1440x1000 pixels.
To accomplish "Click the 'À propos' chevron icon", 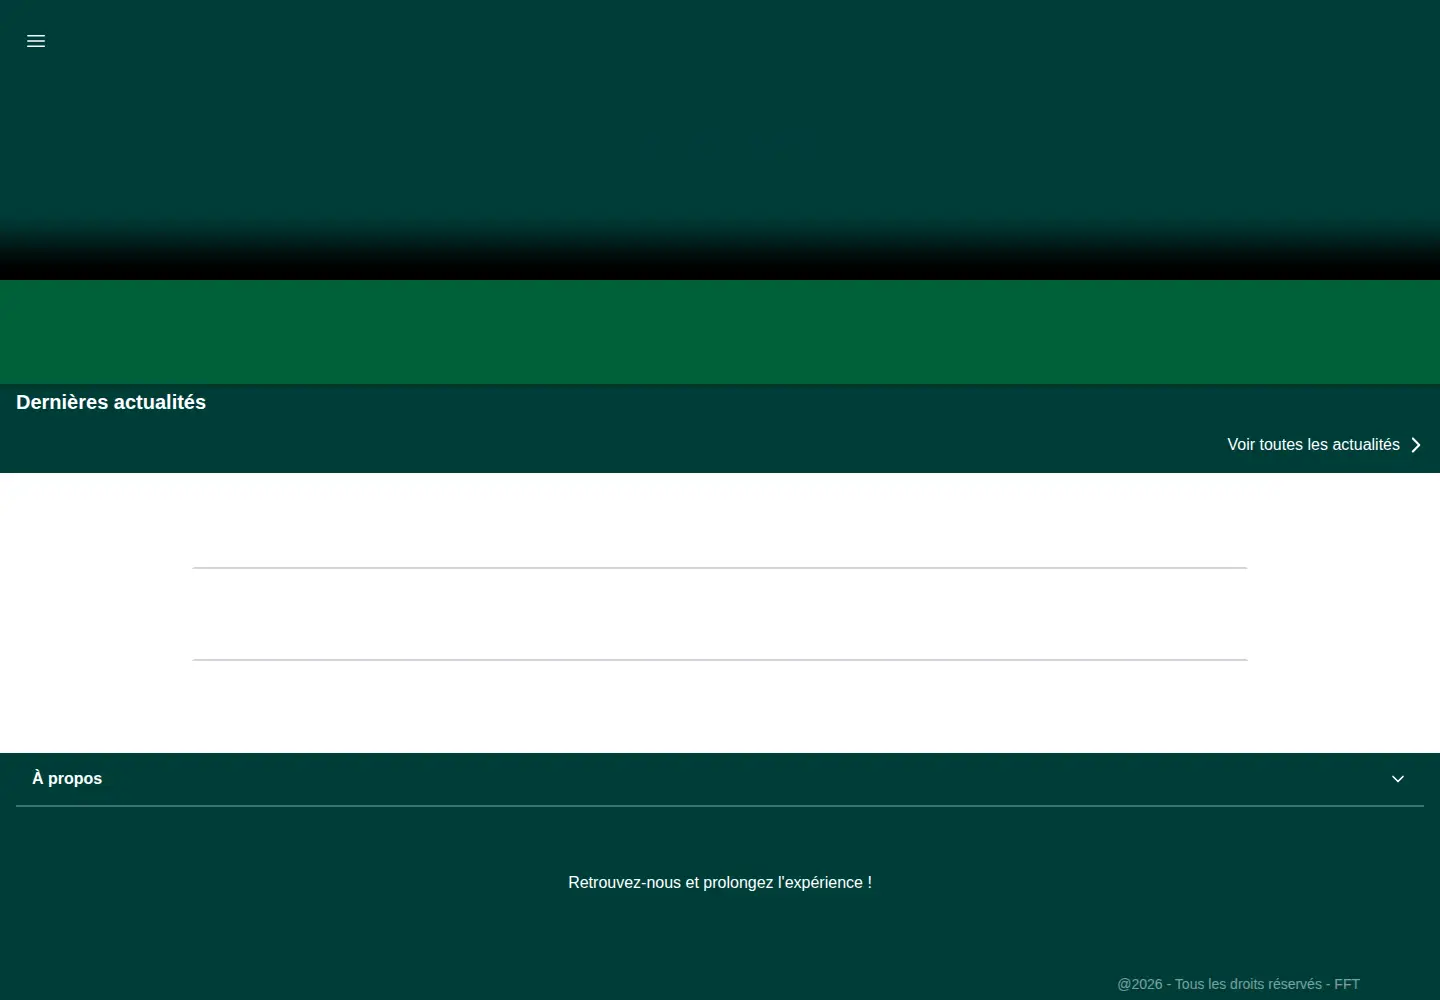I will pos(1398,779).
